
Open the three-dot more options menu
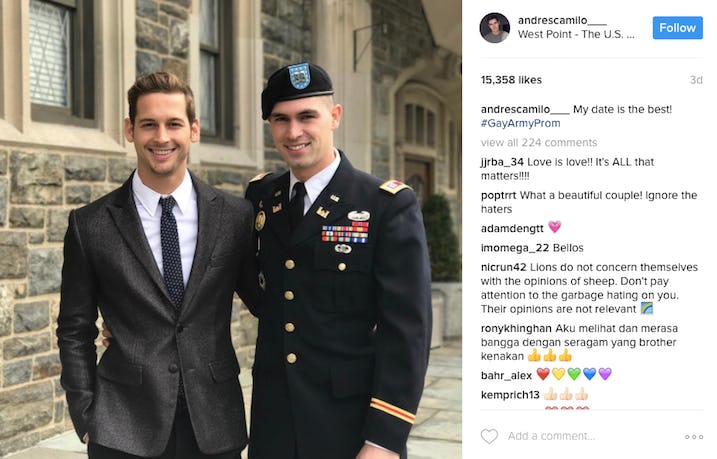click(694, 437)
